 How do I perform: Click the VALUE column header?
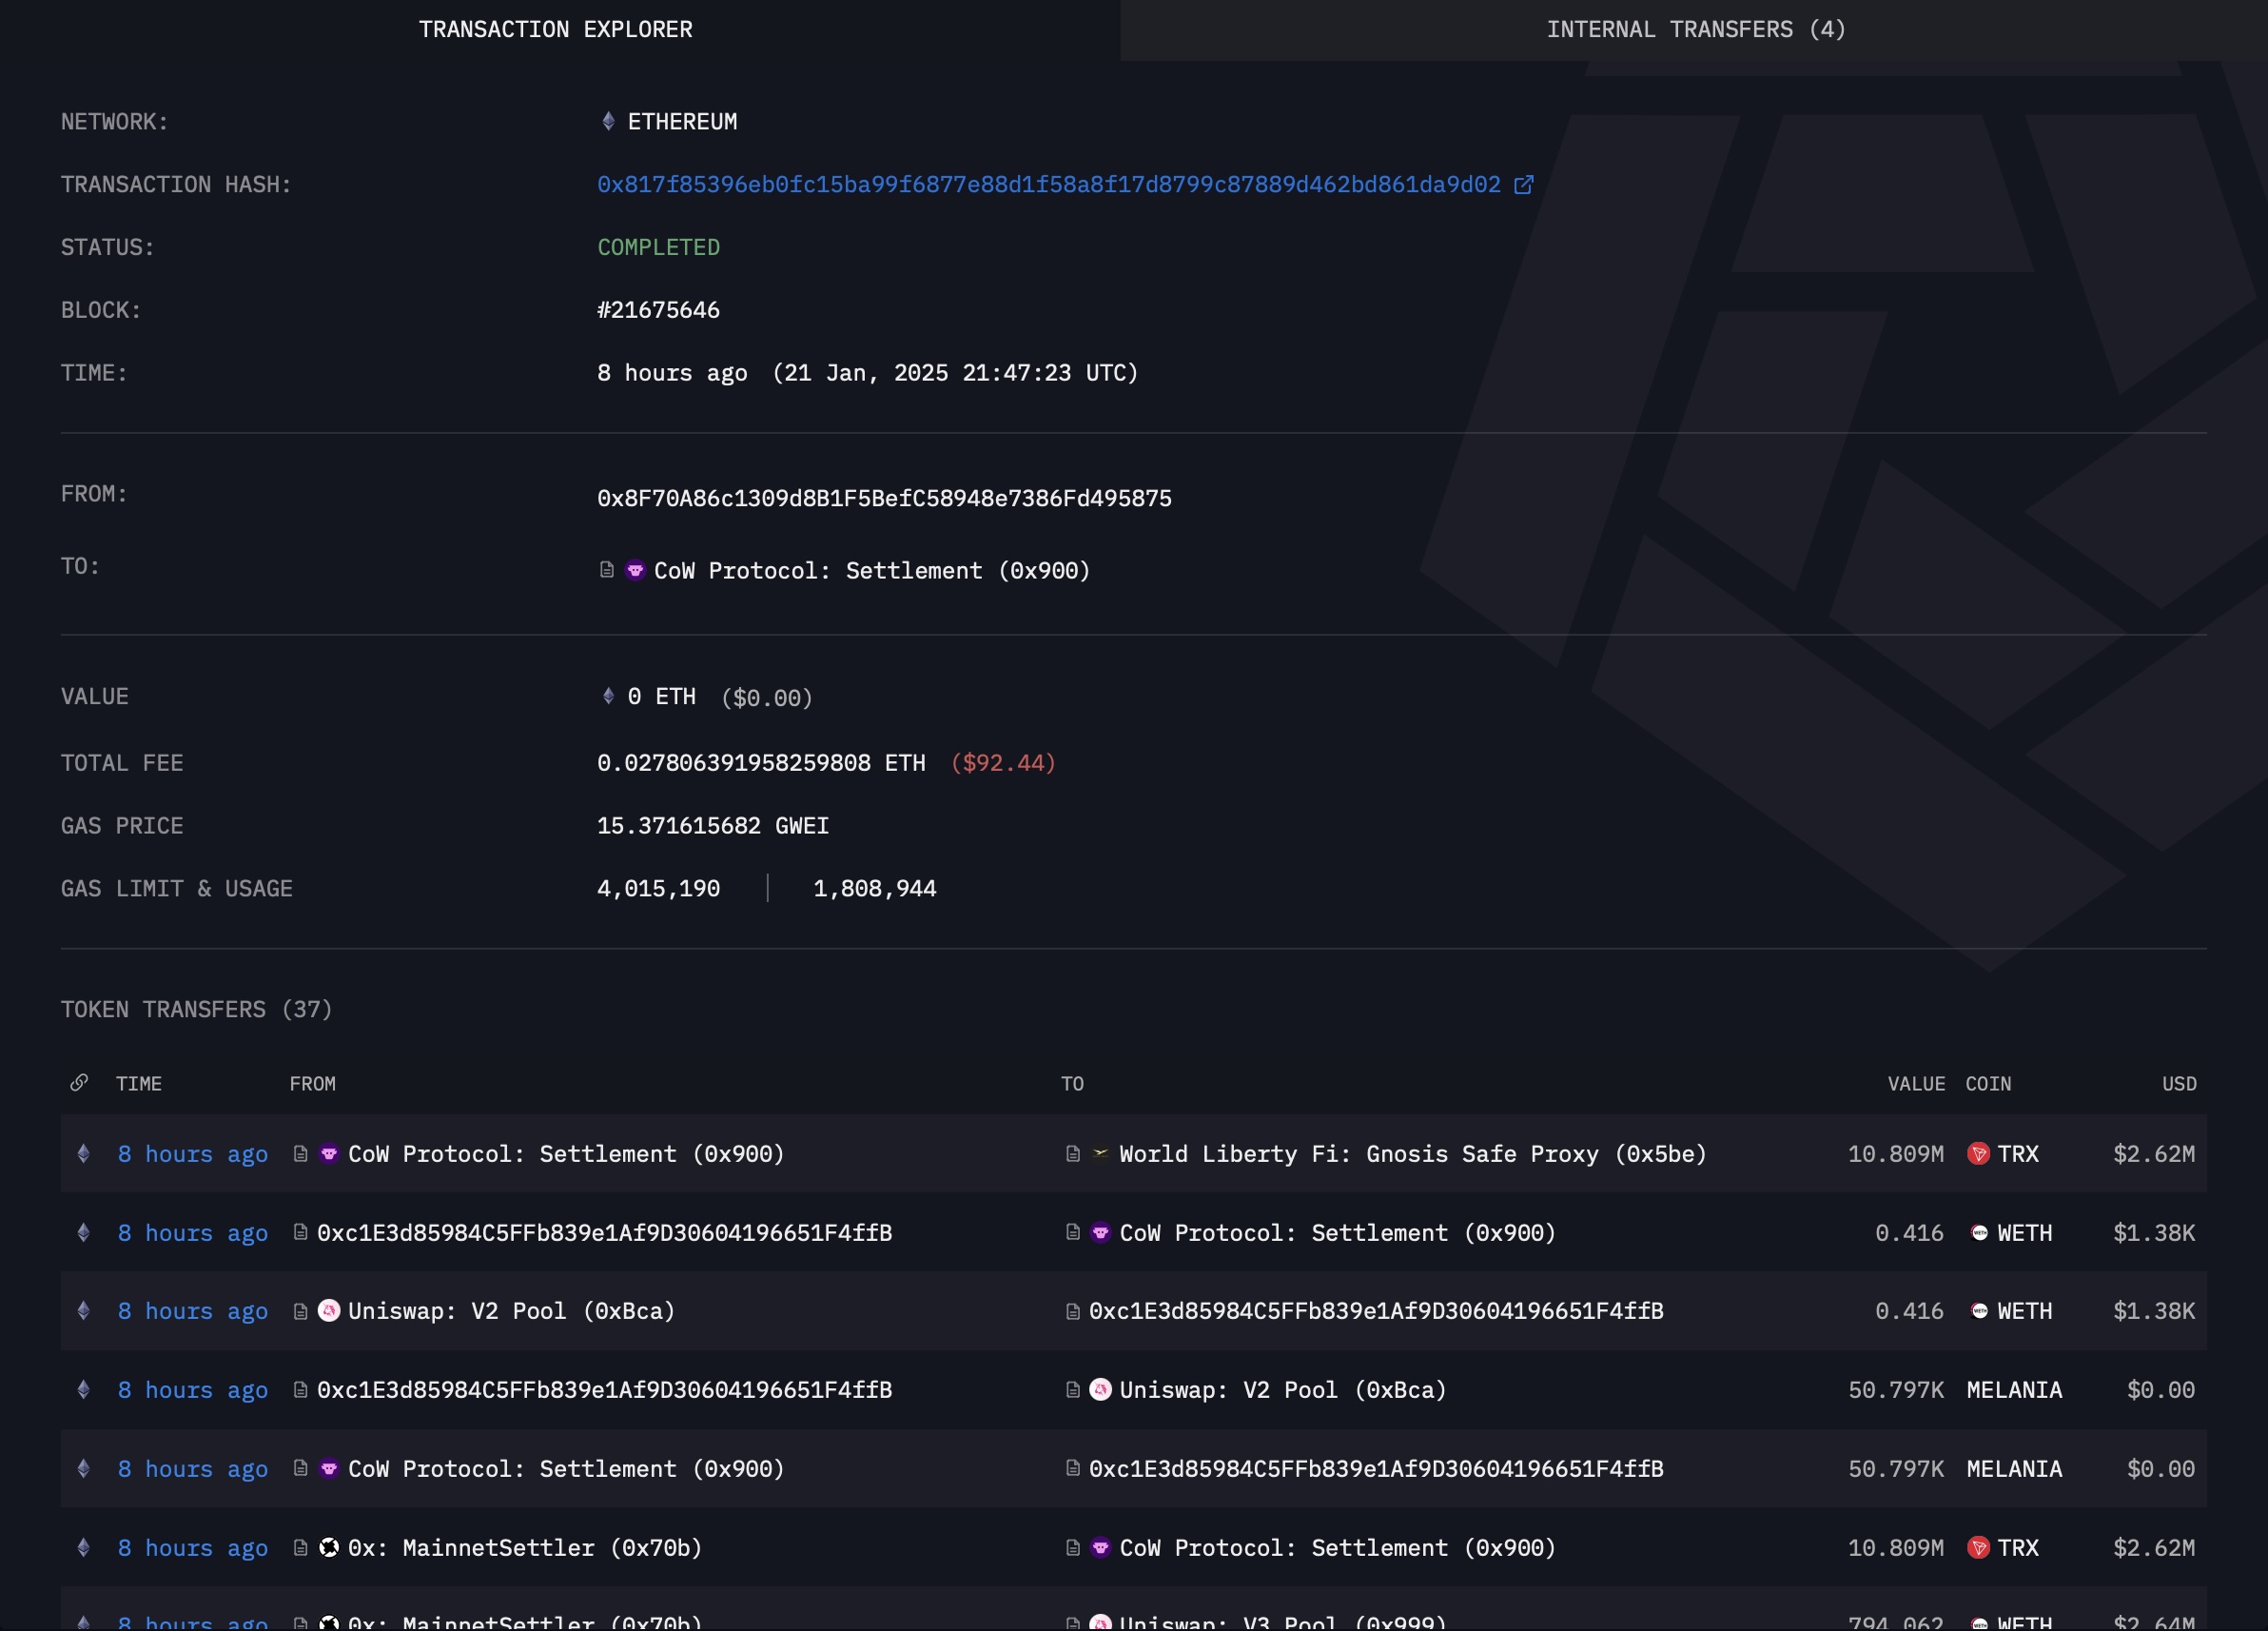(x=1916, y=1084)
